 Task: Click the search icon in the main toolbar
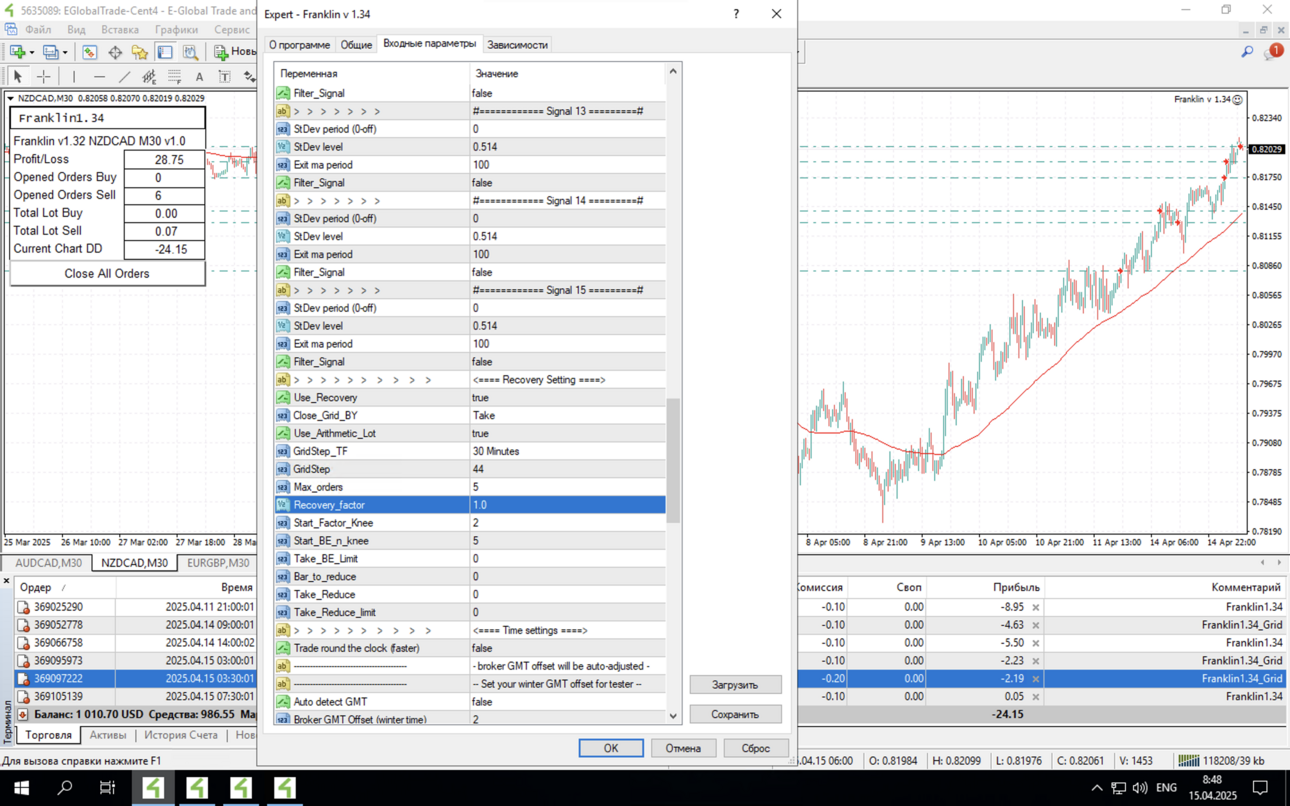[x=1247, y=52]
